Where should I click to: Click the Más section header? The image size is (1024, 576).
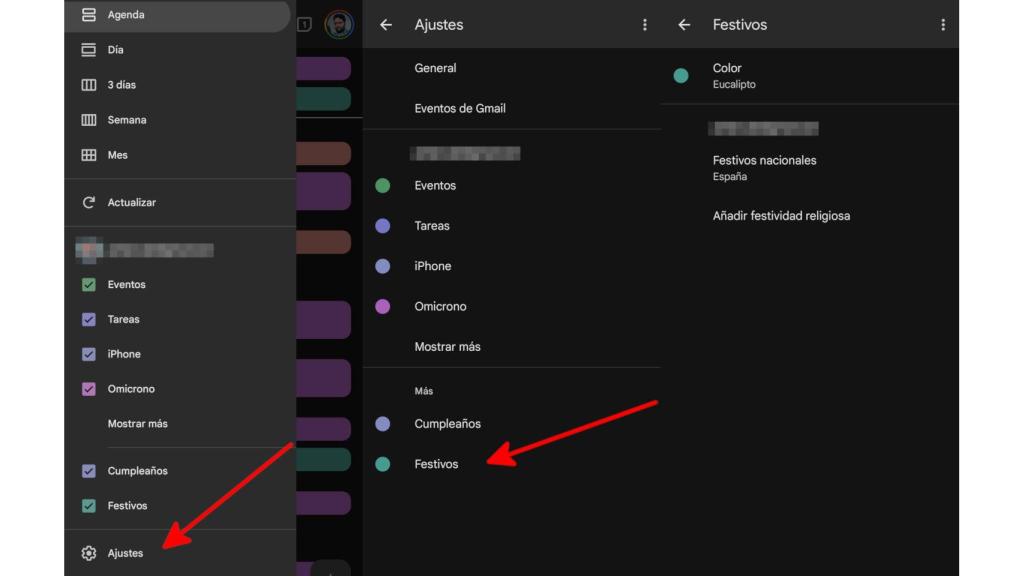click(x=424, y=391)
